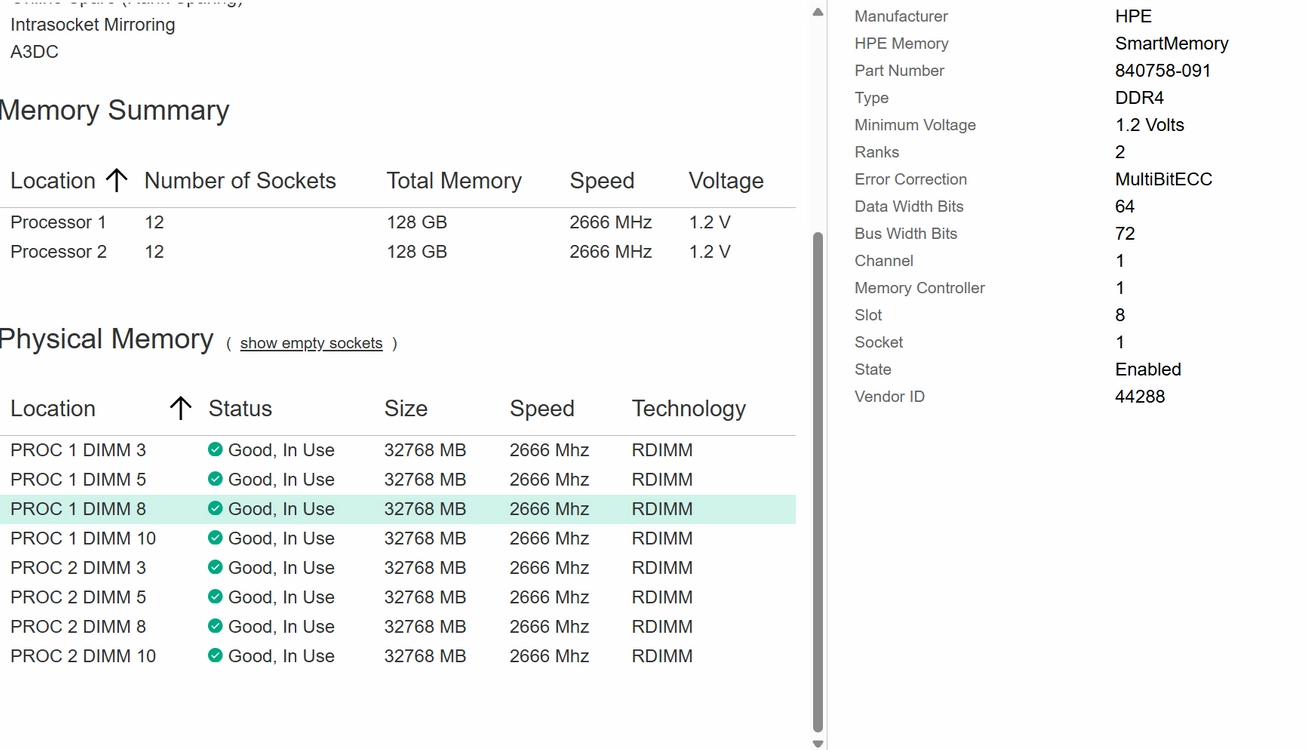
Task: Click the show empty sockets link
Action: [x=311, y=343]
